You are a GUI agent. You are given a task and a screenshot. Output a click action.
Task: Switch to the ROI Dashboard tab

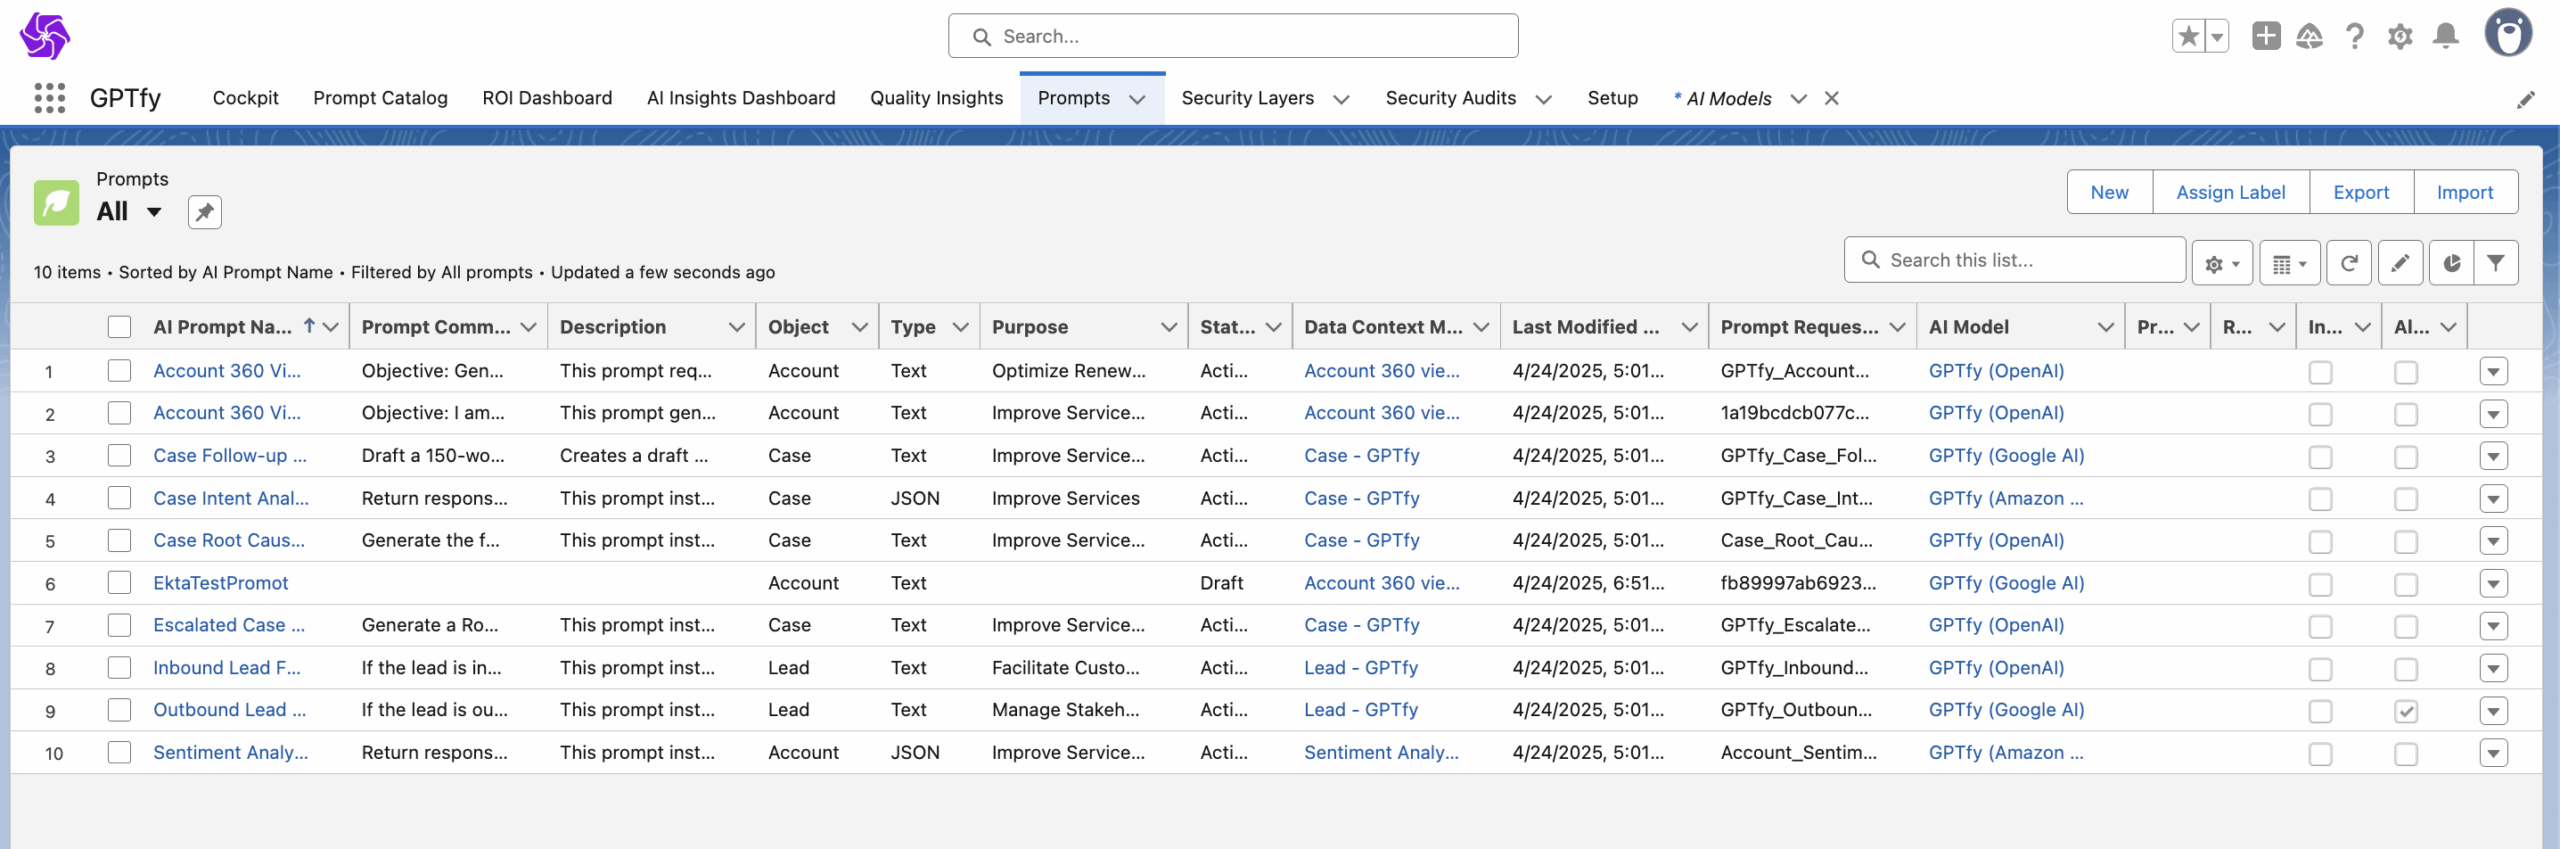pyautogui.click(x=547, y=98)
